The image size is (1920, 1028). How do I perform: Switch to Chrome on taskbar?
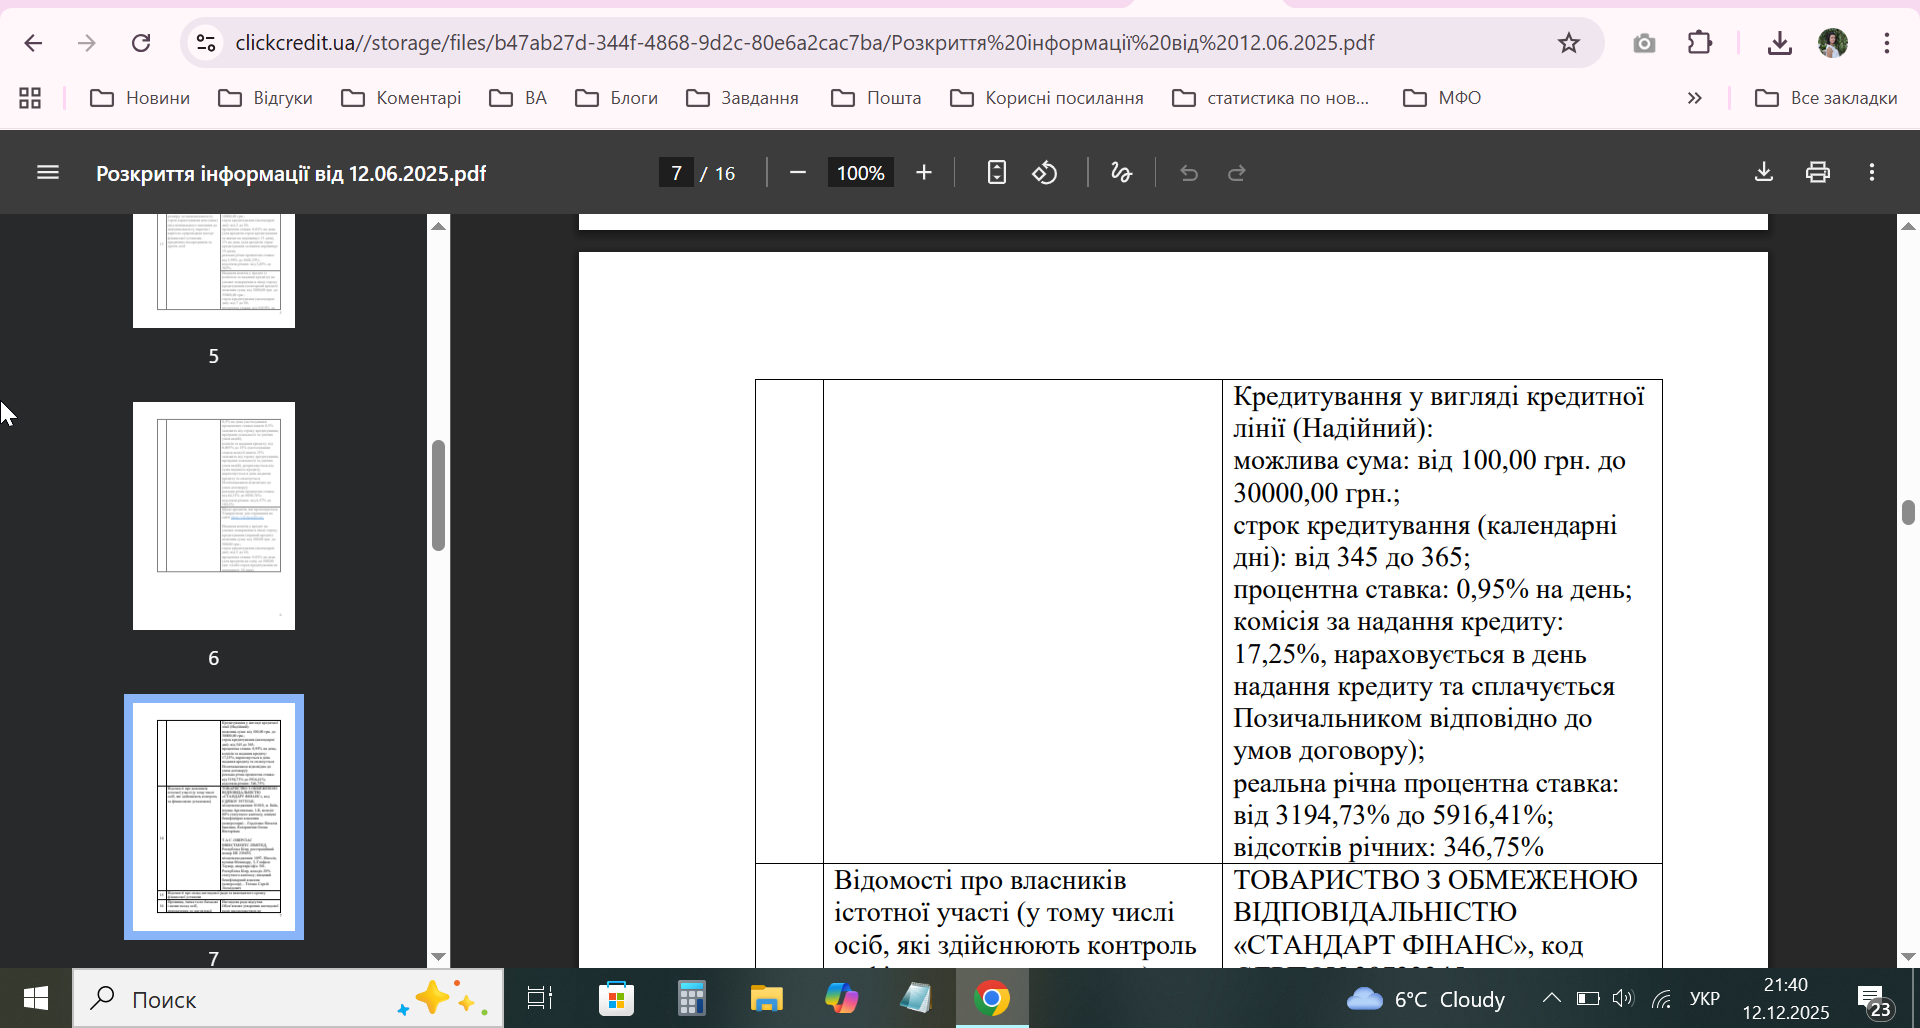click(x=992, y=998)
